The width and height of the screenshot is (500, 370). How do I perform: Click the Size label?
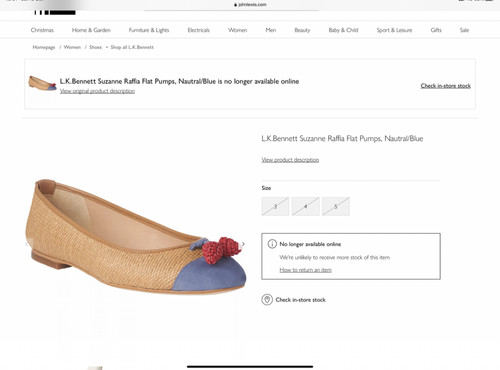(x=266, y=188)
